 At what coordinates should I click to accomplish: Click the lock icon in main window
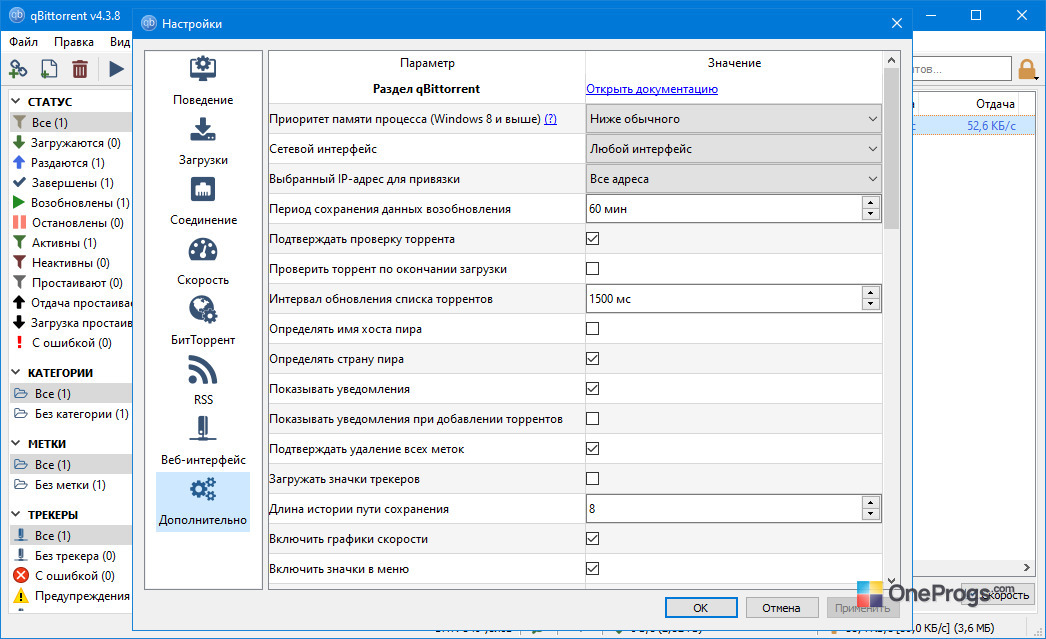1027,69
